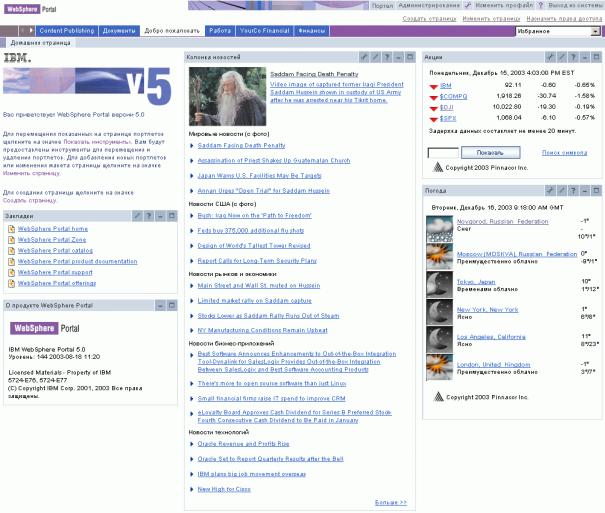This screenshot has height=513, width=605.
Task: Maximize the Закладки portlet
Action: tap(172, 216)
